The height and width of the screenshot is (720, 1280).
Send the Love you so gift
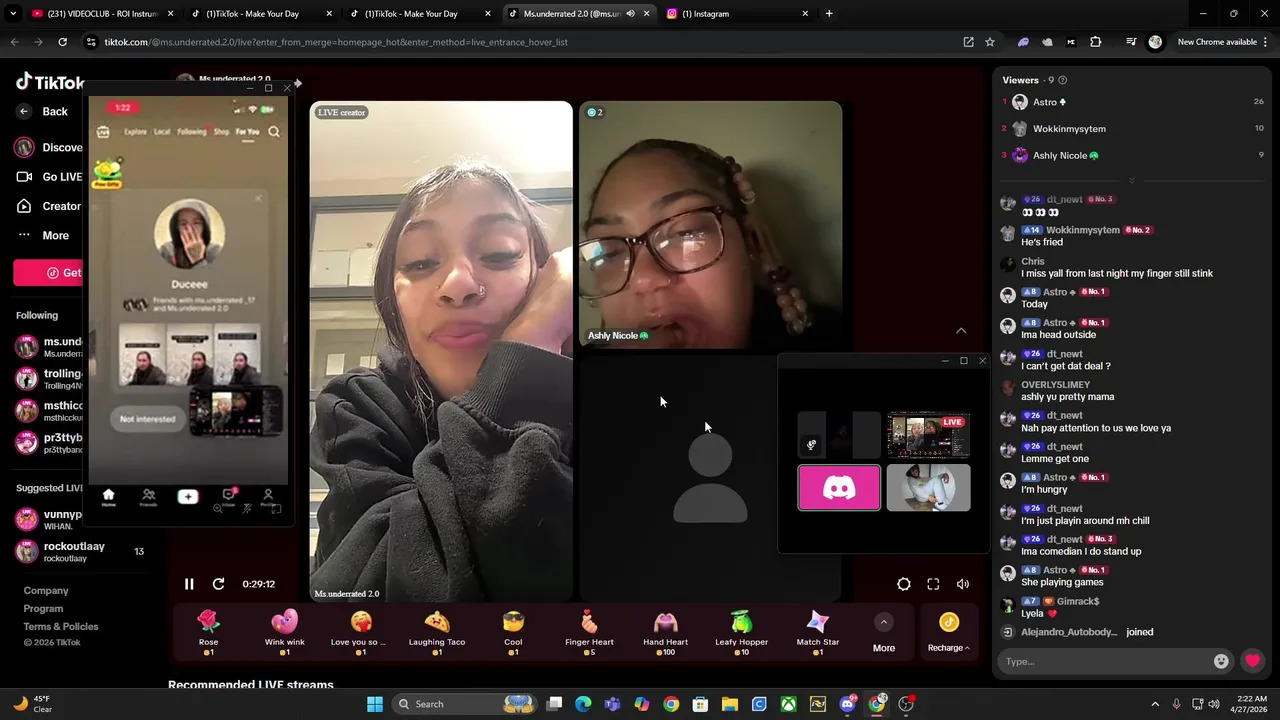(x=360, y=632)
